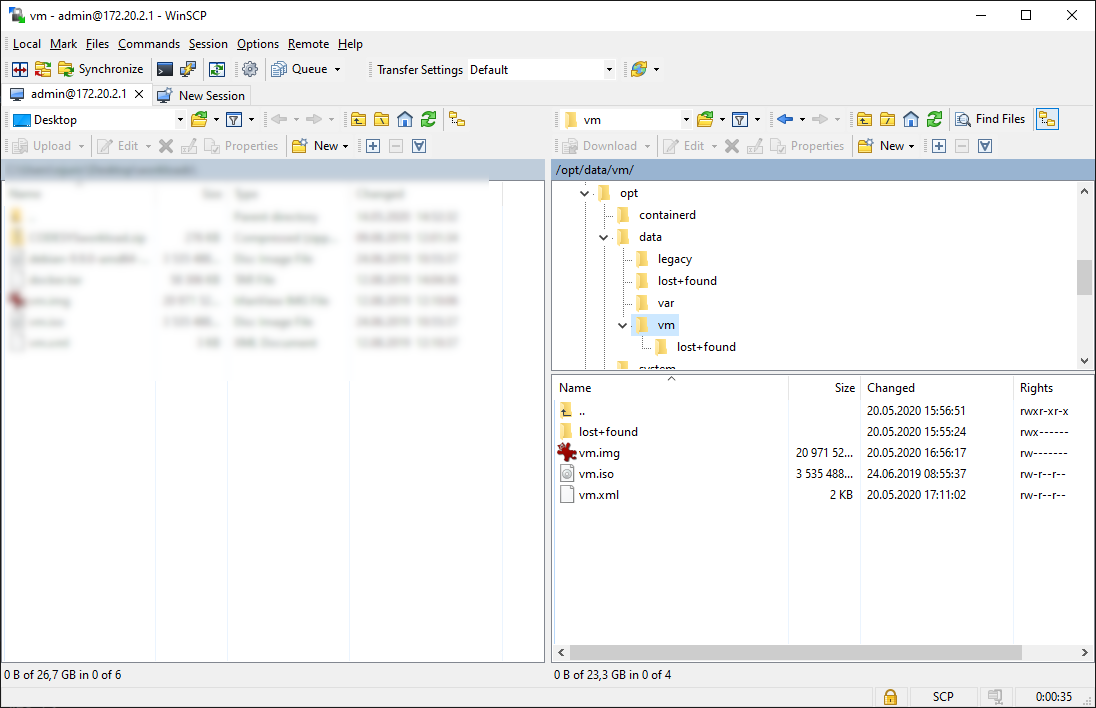Open the local Desktop drive dropdown
This screenshot has height=708, width=1096.
click(x=180, y=120)
